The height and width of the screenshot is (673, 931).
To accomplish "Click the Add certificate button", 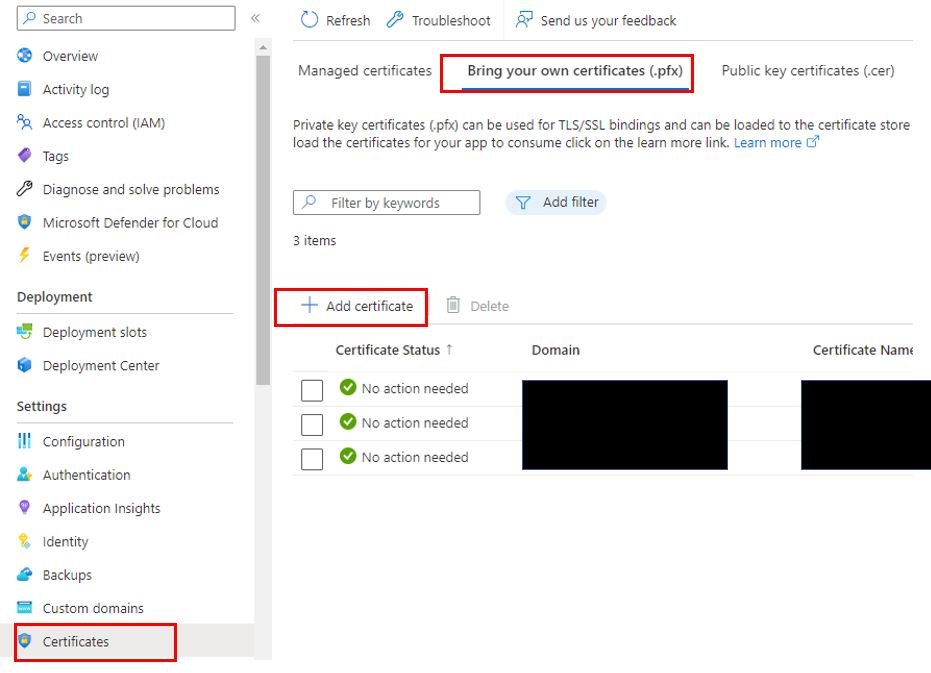I will point(351,305).
